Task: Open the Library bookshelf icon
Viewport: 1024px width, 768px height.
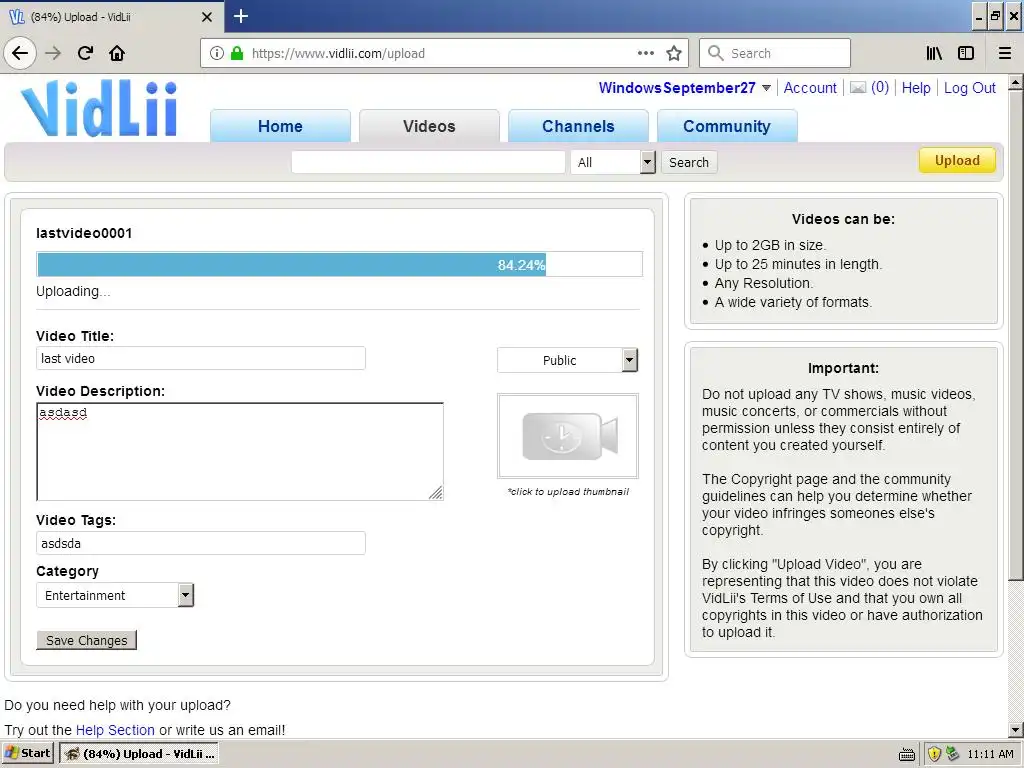Action: point(934,53)
